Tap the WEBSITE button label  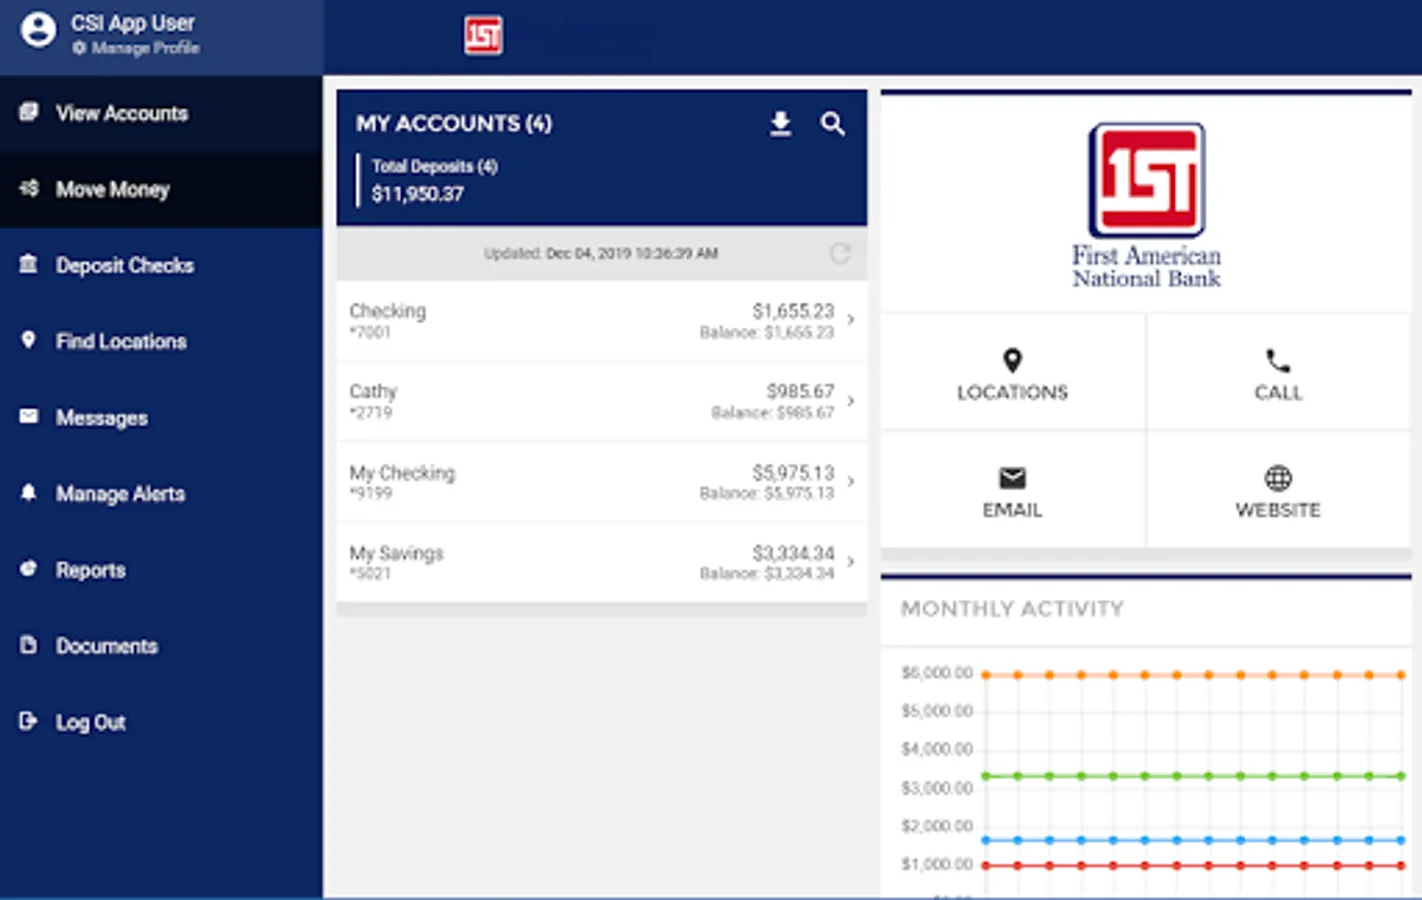coord(1278,510)
